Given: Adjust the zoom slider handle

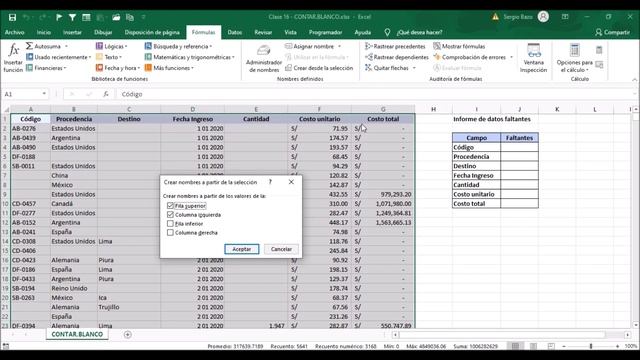Looking at the screenshot, I should [x=591, y=346].
